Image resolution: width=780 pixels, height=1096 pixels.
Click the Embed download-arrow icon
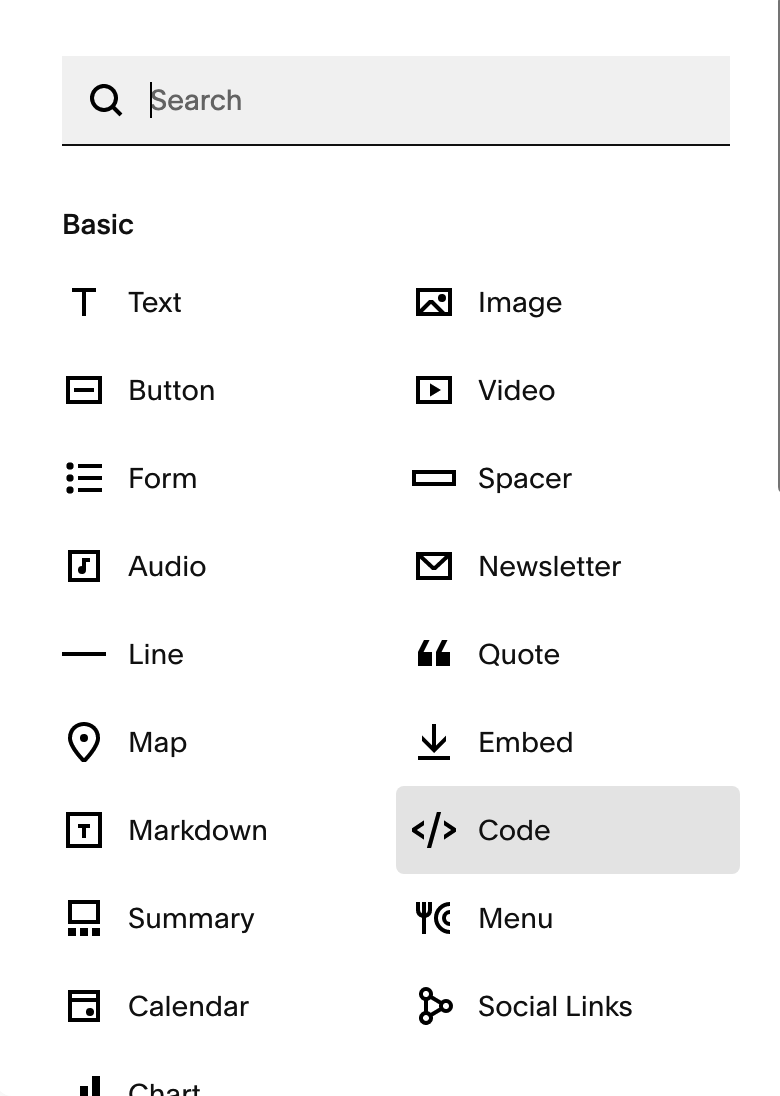click(x=433, y=742)
